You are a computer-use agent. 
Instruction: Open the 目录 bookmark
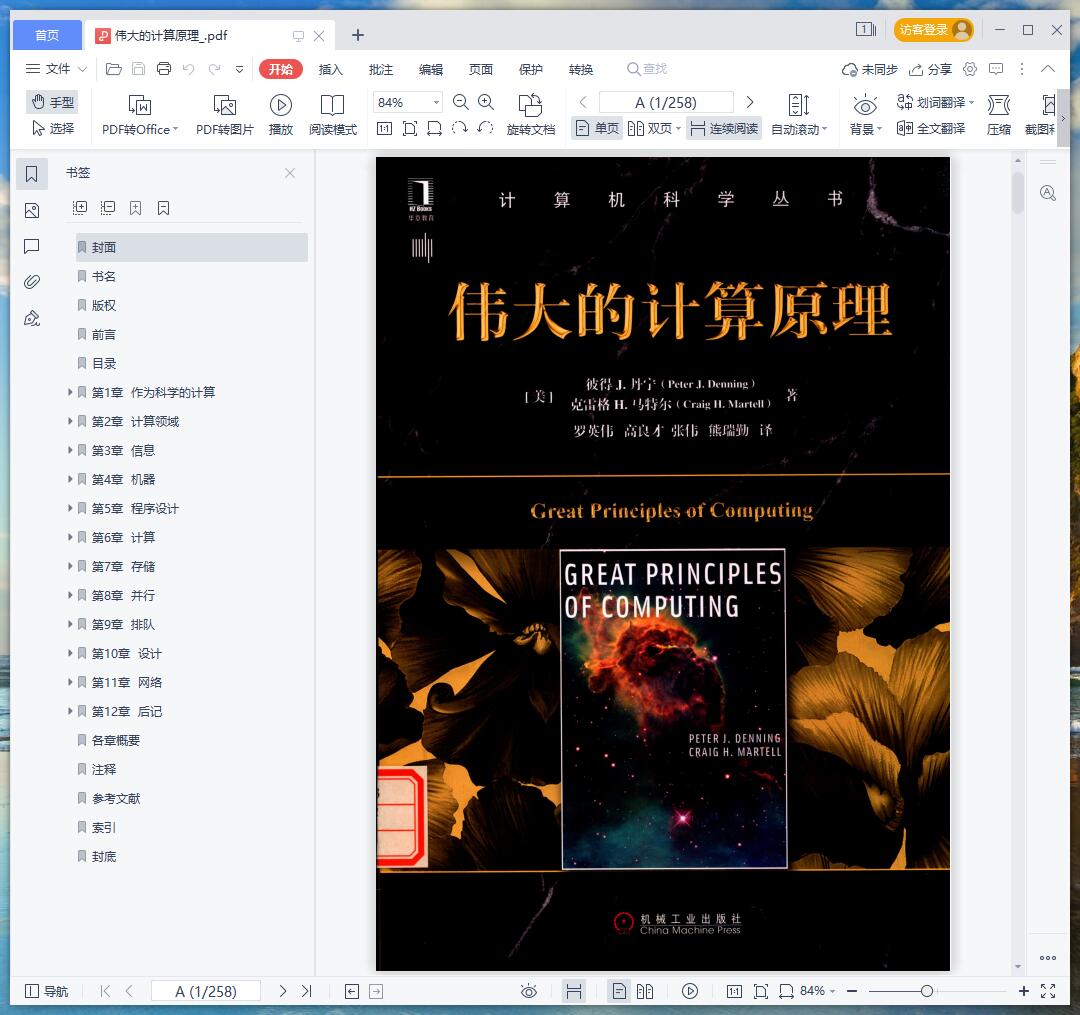104,364
